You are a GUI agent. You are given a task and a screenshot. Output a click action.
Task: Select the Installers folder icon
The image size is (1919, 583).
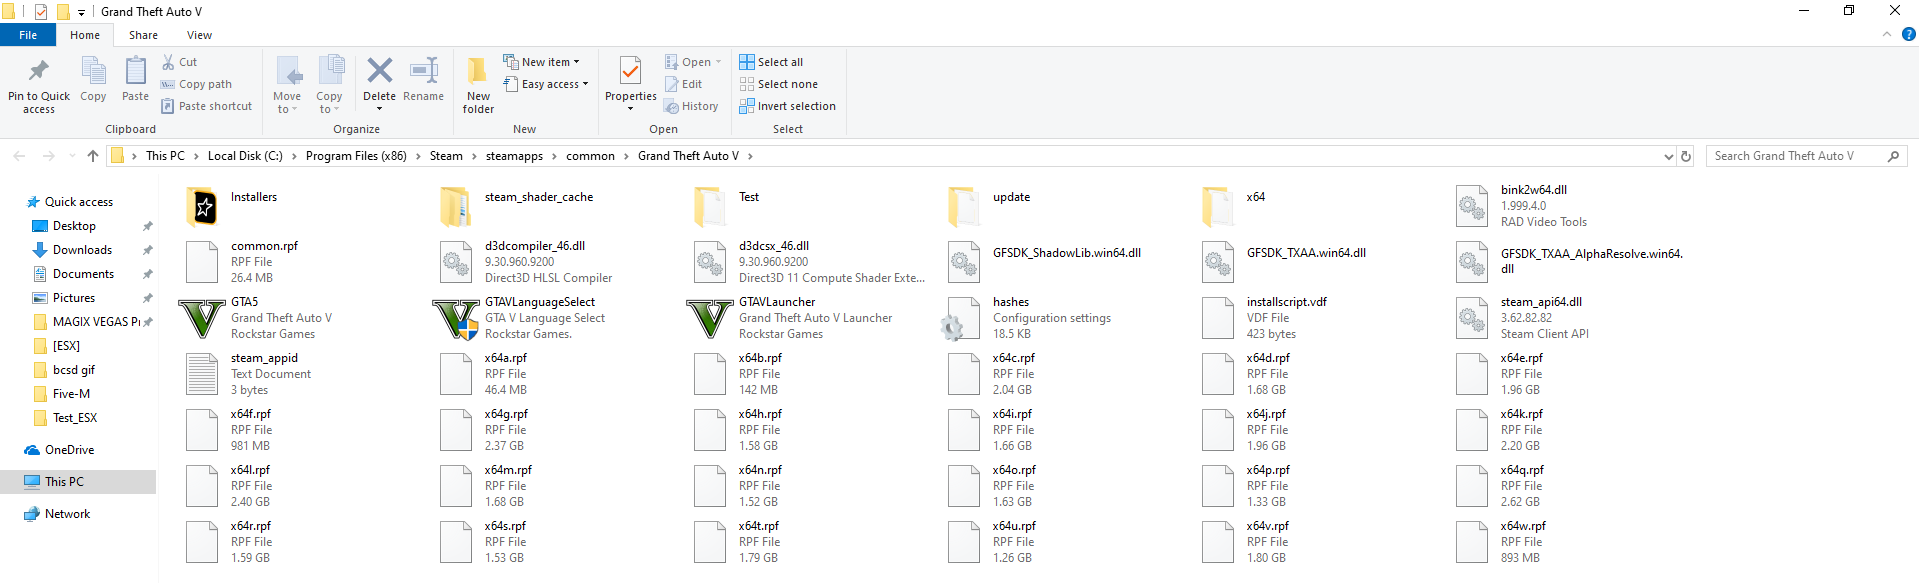[203, 207]
